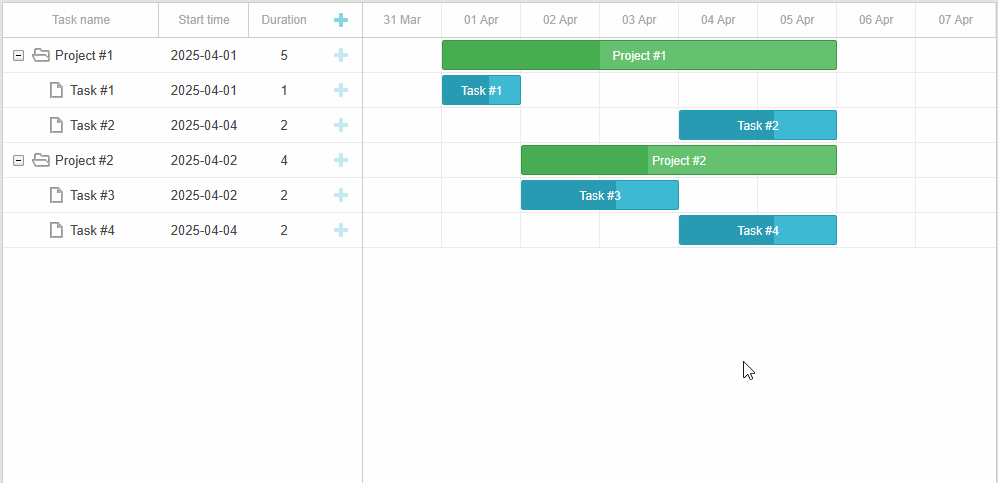
Task: Collapse the Project #2 tree node
Action: (18, 160)
